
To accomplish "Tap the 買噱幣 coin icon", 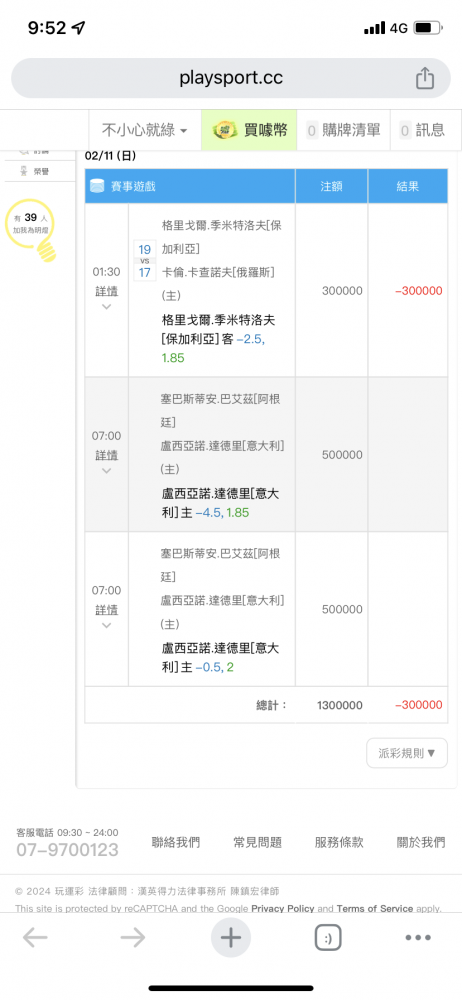I will click(x=223, y=130).
